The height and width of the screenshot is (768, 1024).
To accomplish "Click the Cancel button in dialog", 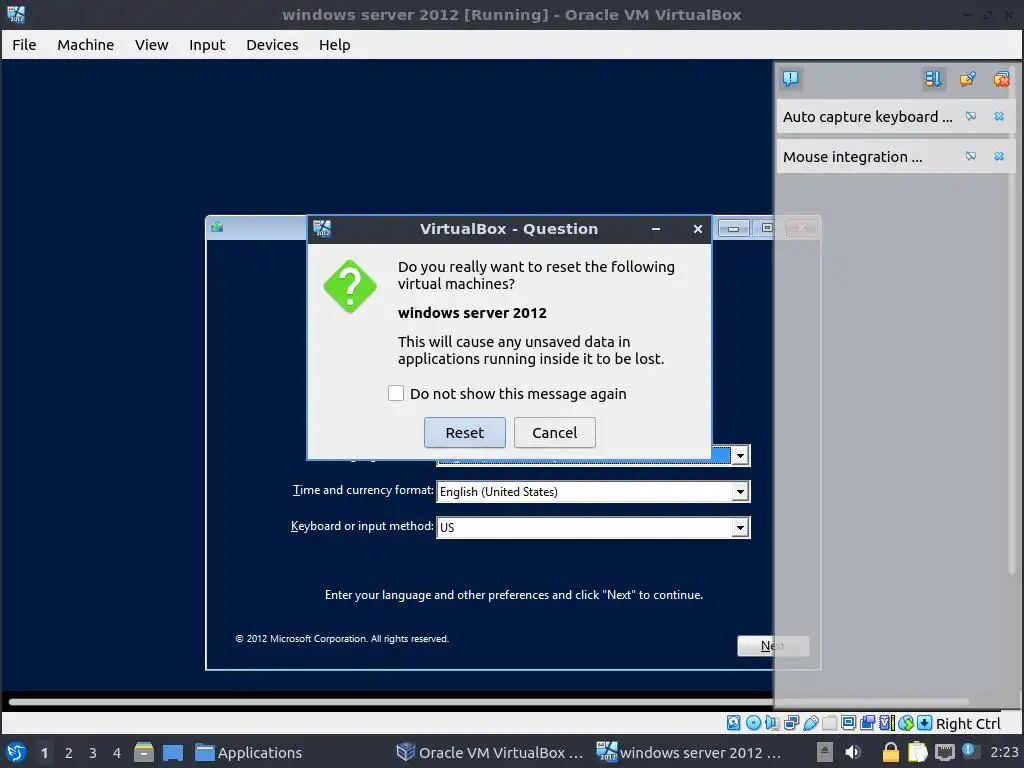I will click(554, 432).
